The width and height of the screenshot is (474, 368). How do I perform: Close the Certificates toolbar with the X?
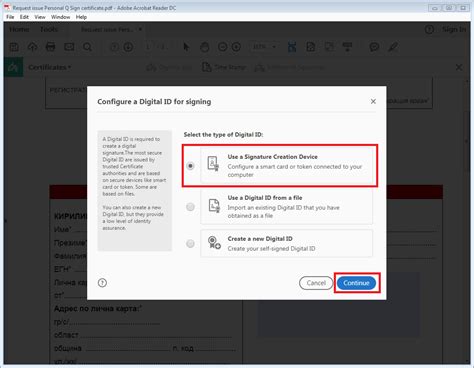coord(459,67)
